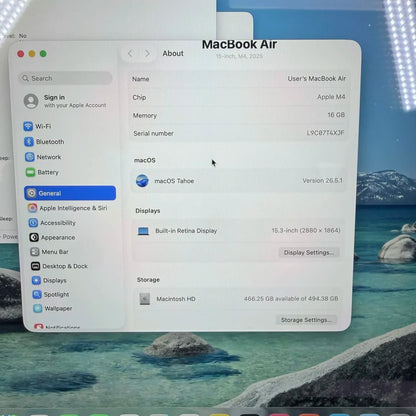416x416 pixels.
Task: Click the Apple Account avatar icon
Action: pos(31,101)
